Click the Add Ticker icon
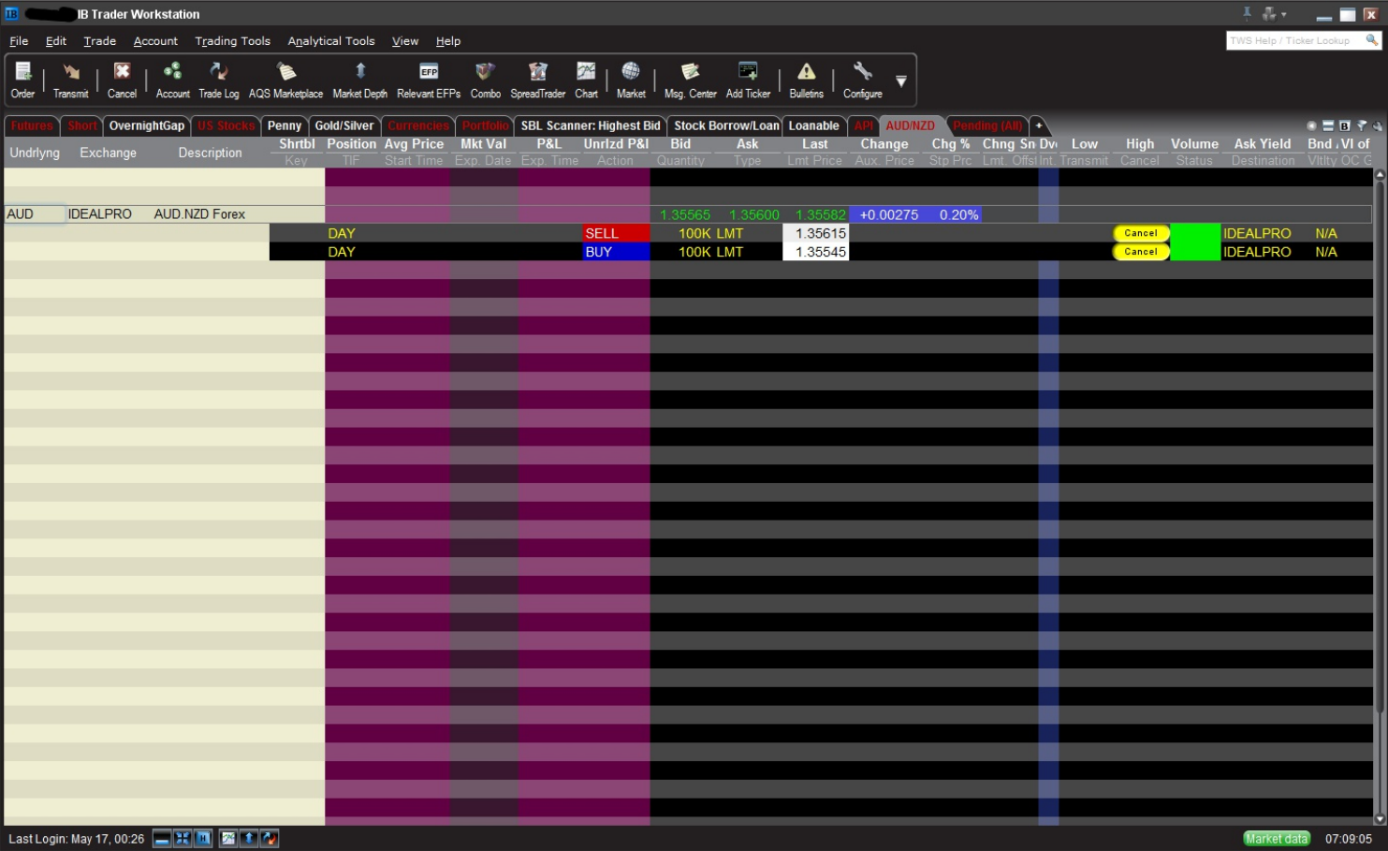The height and width of the screenshot is (851, 1388). pyautogui.click(x=748, y=80)
